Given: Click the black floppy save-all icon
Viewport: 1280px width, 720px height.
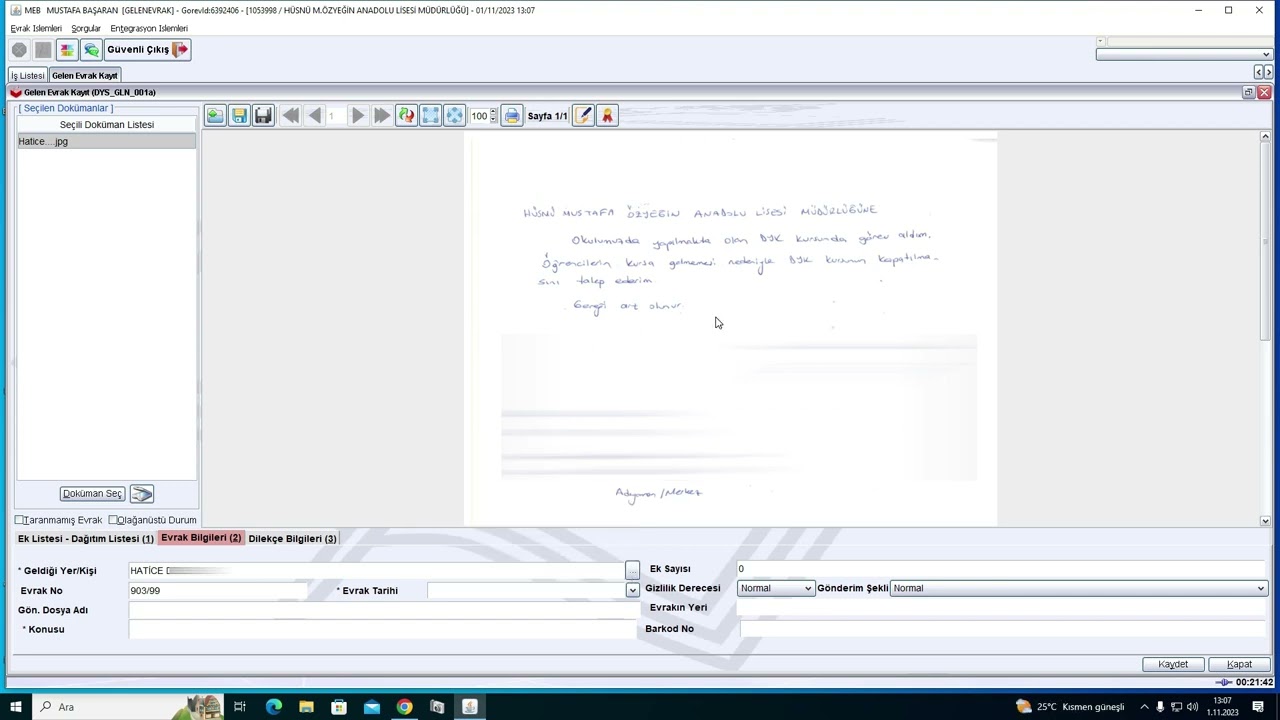Looking at the screenshot, I should (263, 116).
